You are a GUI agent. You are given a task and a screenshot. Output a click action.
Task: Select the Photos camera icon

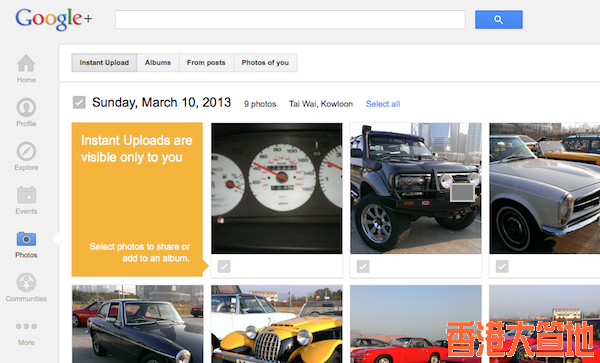(26, 239)
